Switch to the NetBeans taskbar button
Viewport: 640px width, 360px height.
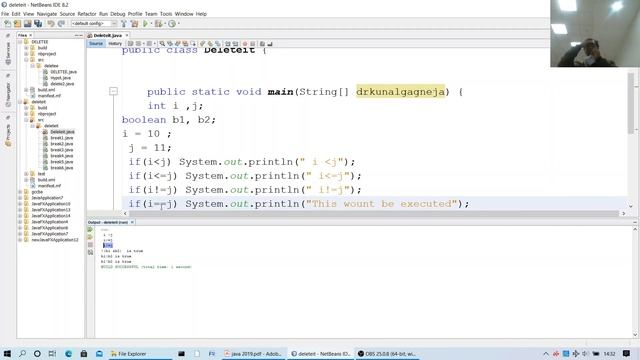tap(321, 353)
